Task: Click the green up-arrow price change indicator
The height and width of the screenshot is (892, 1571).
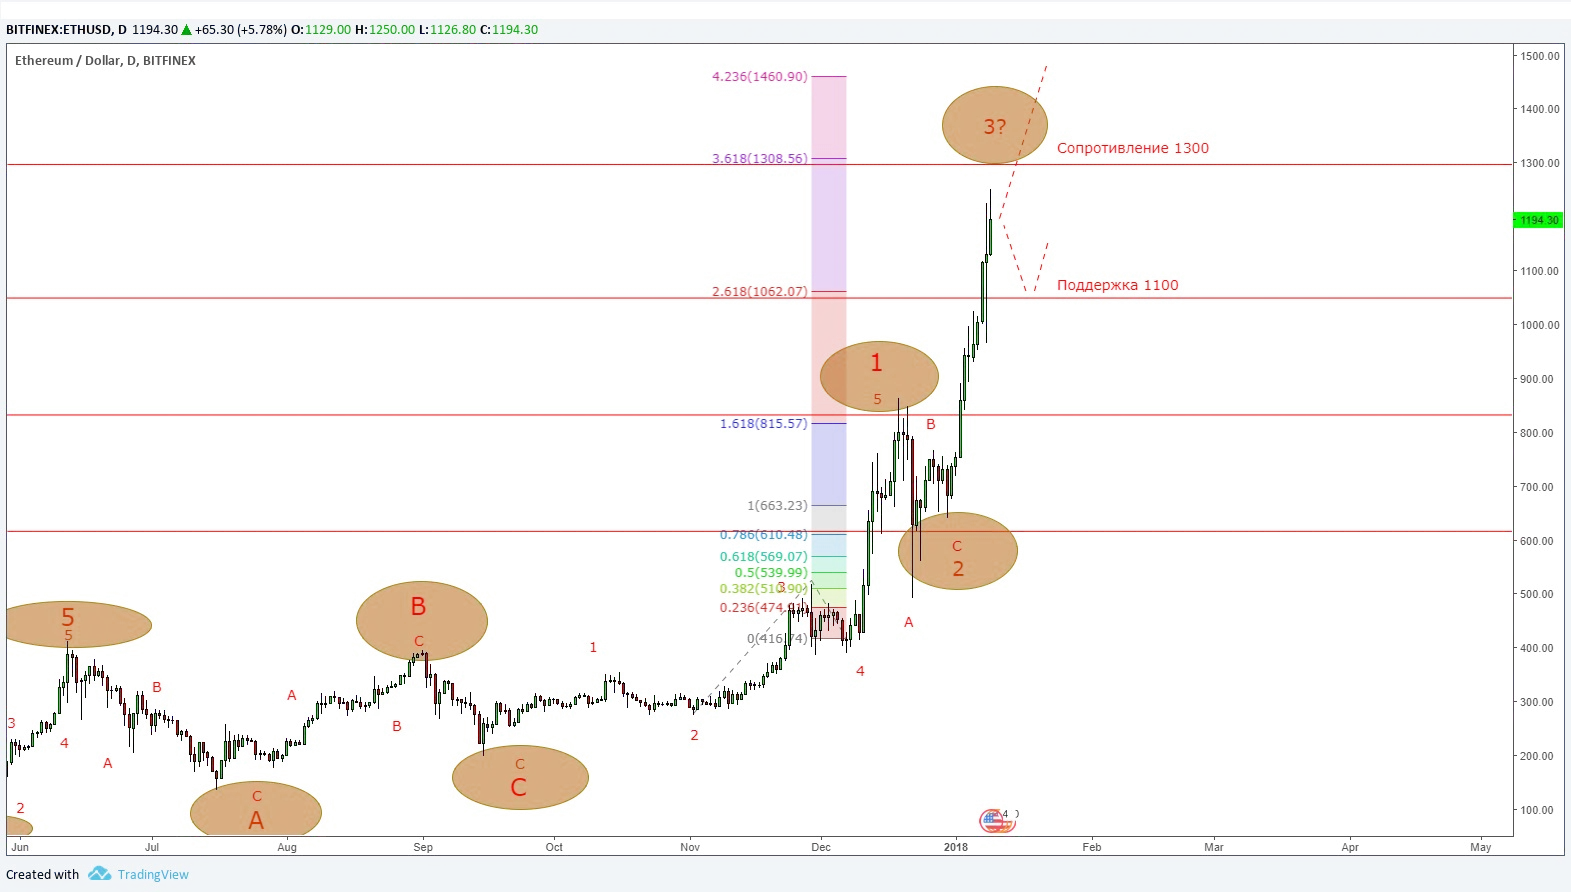Action: 186,30
